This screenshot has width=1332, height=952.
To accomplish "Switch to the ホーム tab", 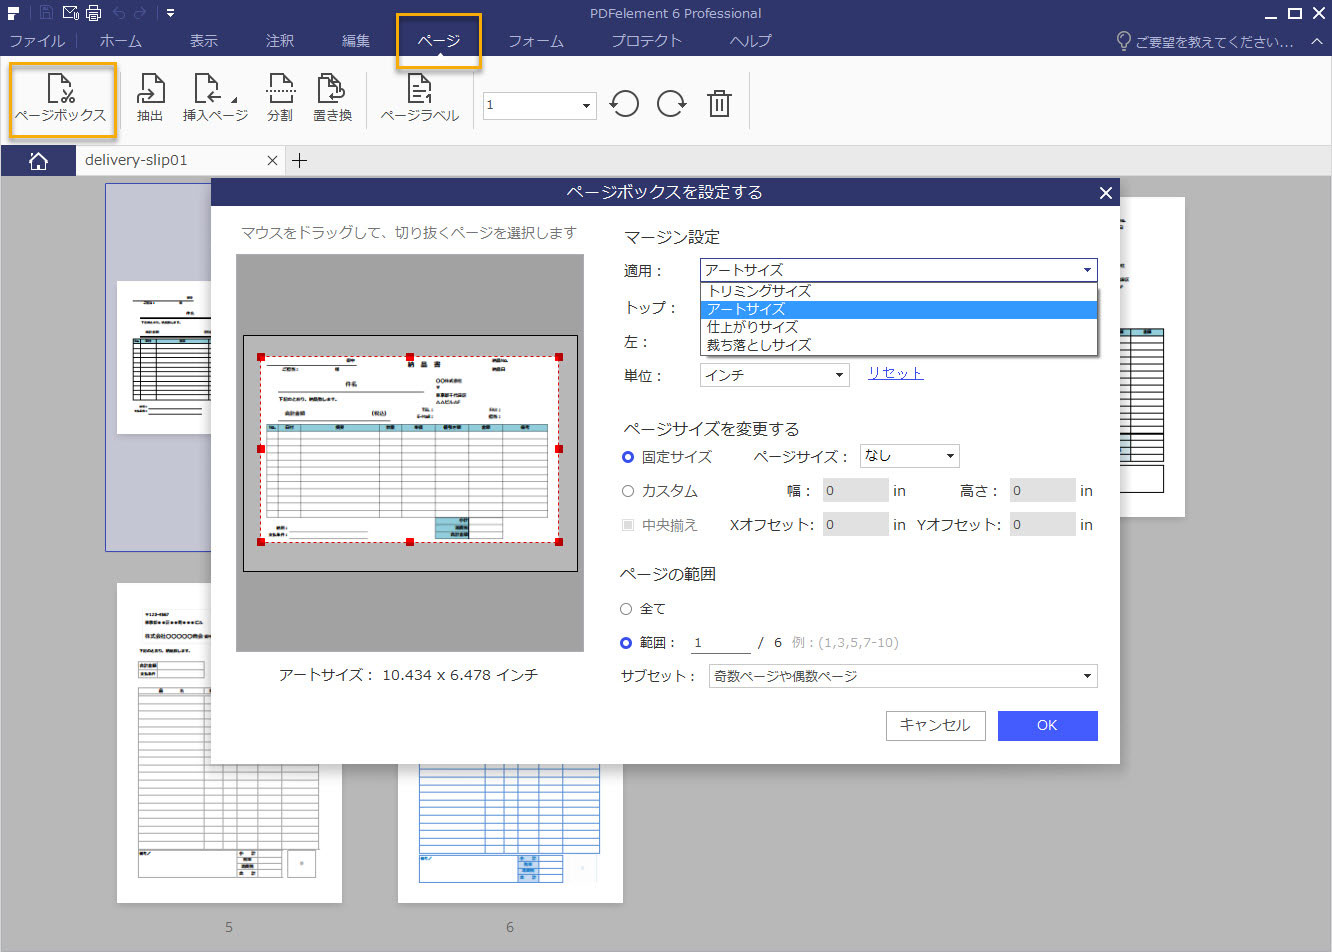I will point(121,41).
